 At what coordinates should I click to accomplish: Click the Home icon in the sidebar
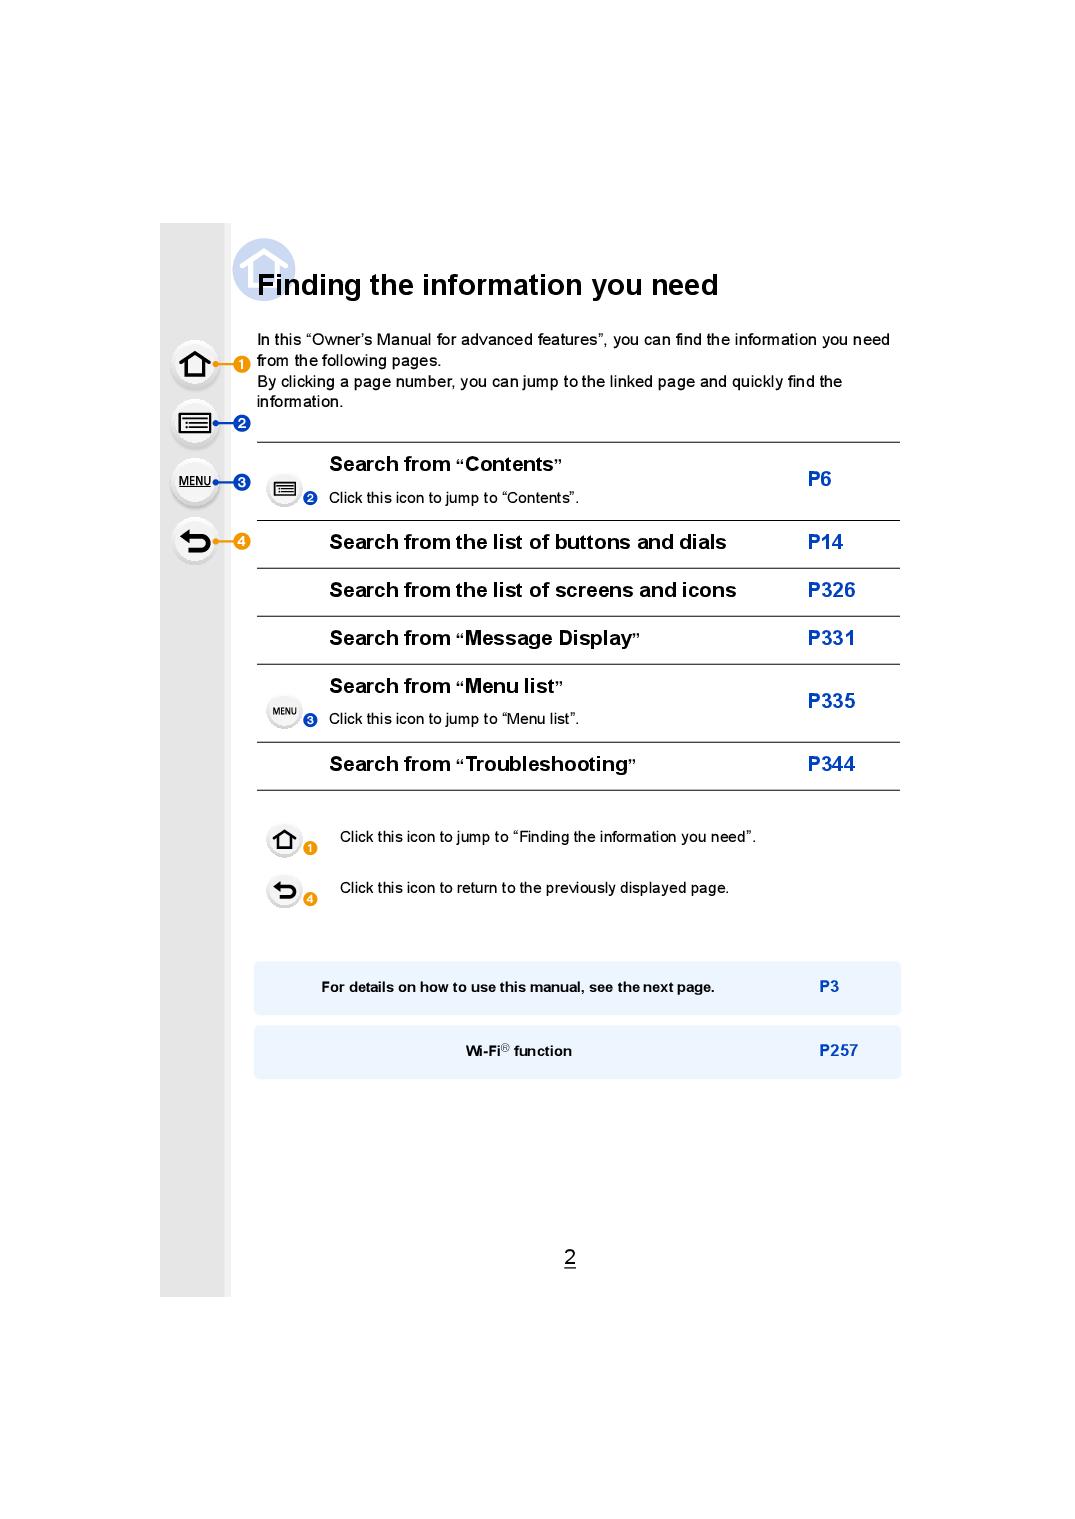click(x=195, y=364)
